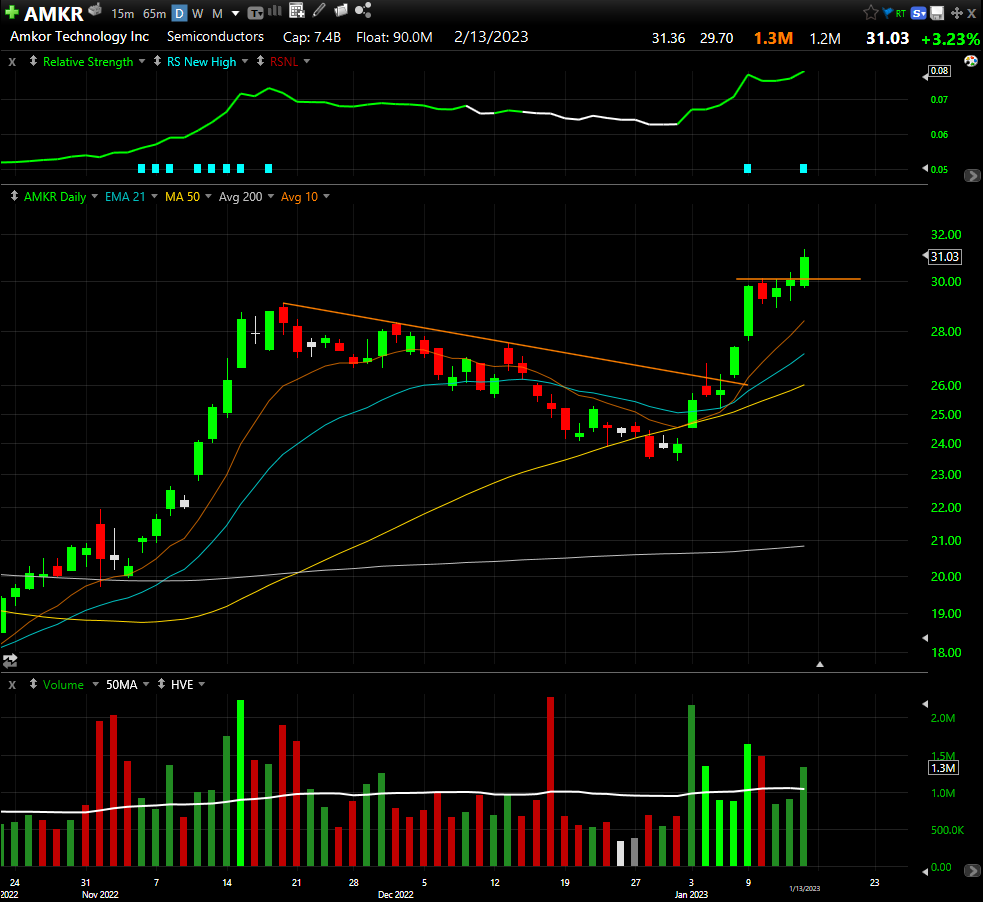983x902 pixels.
Task: Open the AMKR Daily dropdown arrow
Action: [x=95, y=196]
